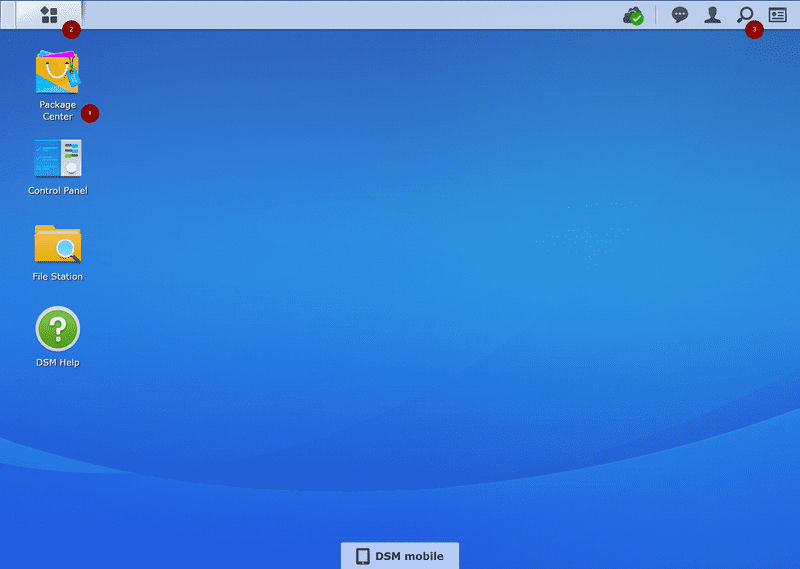Select the "File Station" text label
800x569 pixels.
click(x=57, y=277)
